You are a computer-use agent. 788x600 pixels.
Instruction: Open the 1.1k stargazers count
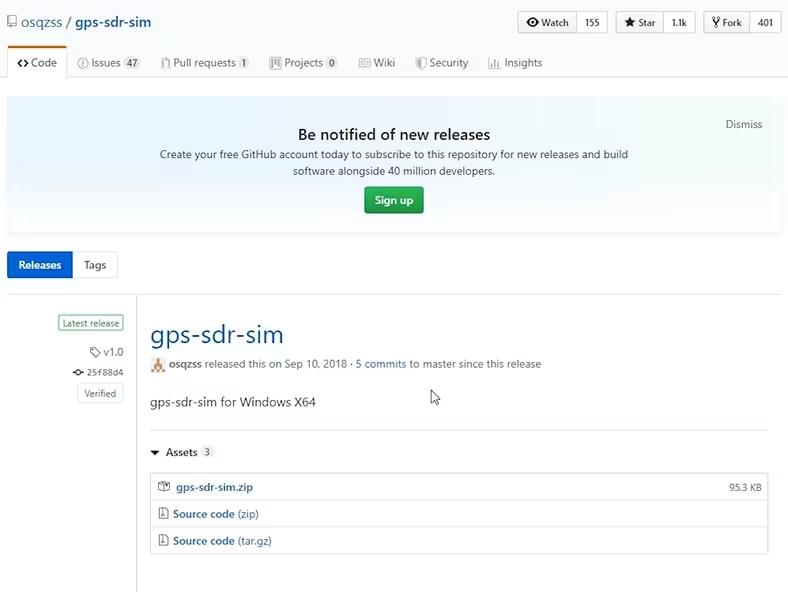click(679, 23)
